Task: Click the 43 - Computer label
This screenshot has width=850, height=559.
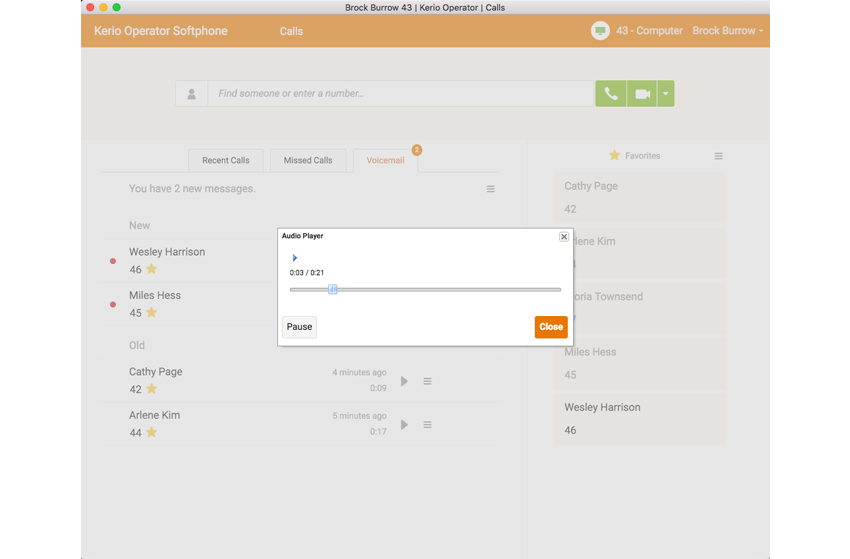Action: 649,31
